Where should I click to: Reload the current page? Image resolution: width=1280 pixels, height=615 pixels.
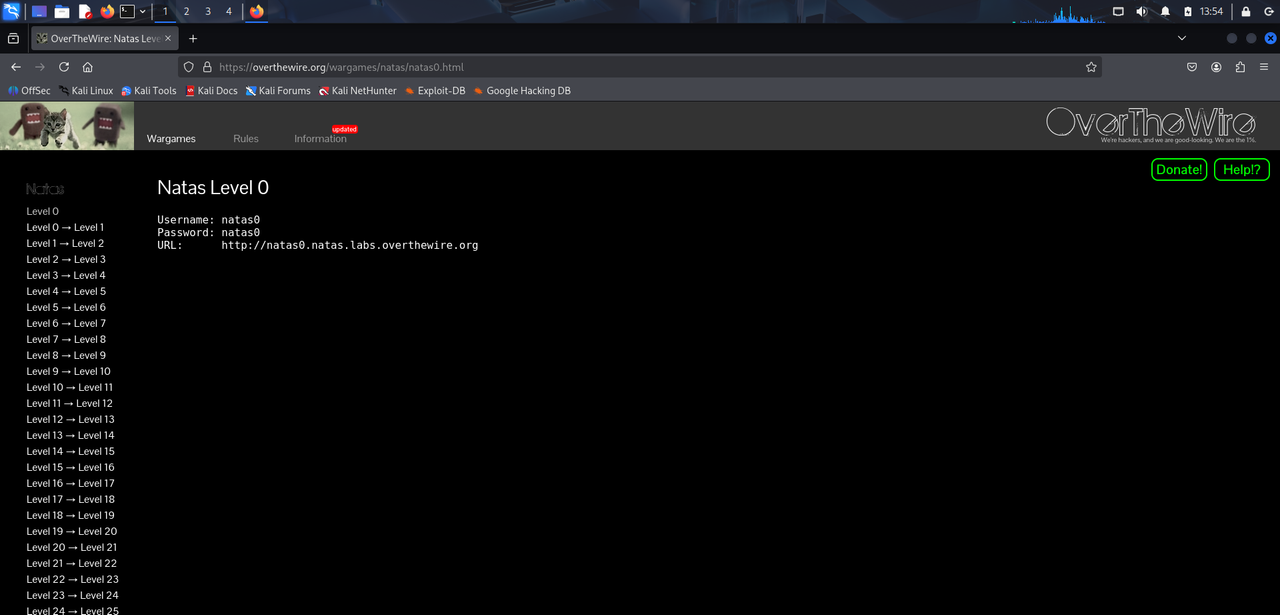(64, 67)
